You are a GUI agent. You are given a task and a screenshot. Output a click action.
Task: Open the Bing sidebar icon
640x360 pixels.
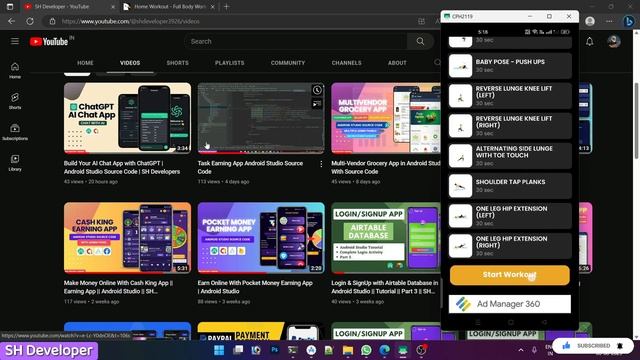click(629, 21)
